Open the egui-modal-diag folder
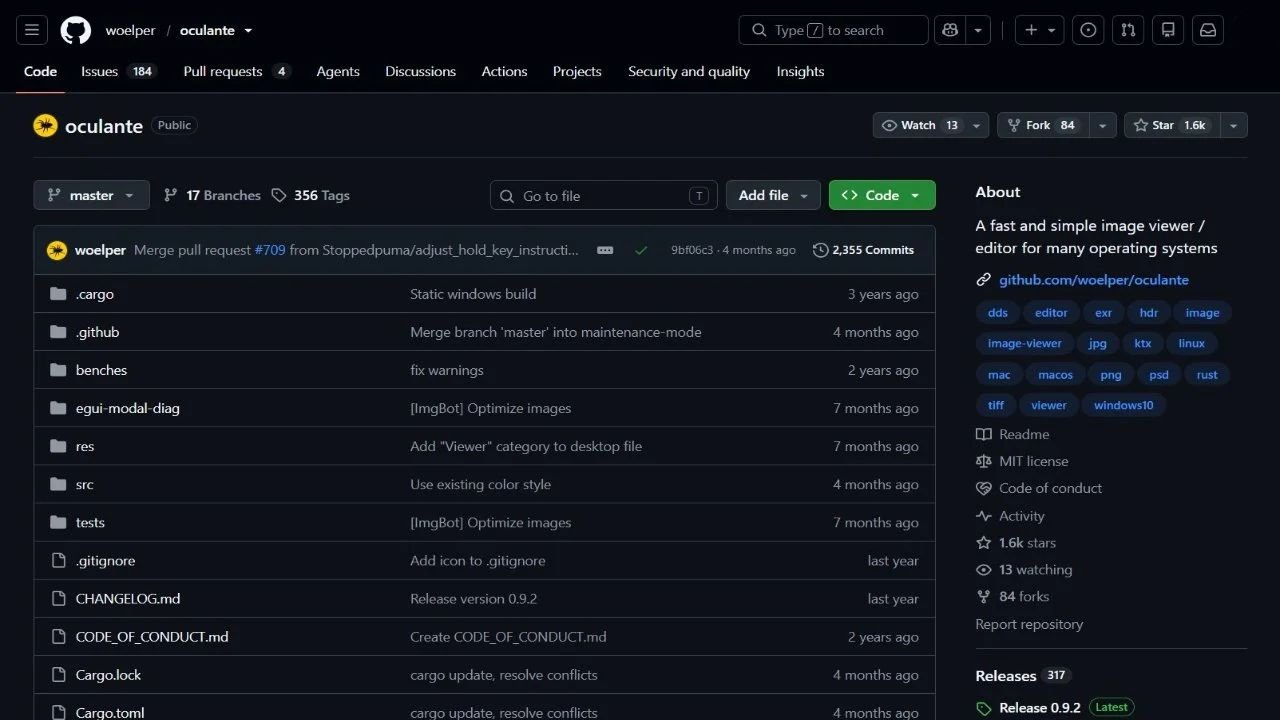This screenshot has height=720, width=1280. point(128,408)
